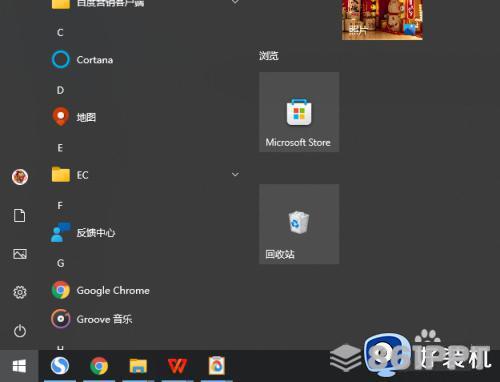Open Pictures from Start sidebar
Image resolution: width=500 pixels, height=382 pixels.
click(20, 254)
